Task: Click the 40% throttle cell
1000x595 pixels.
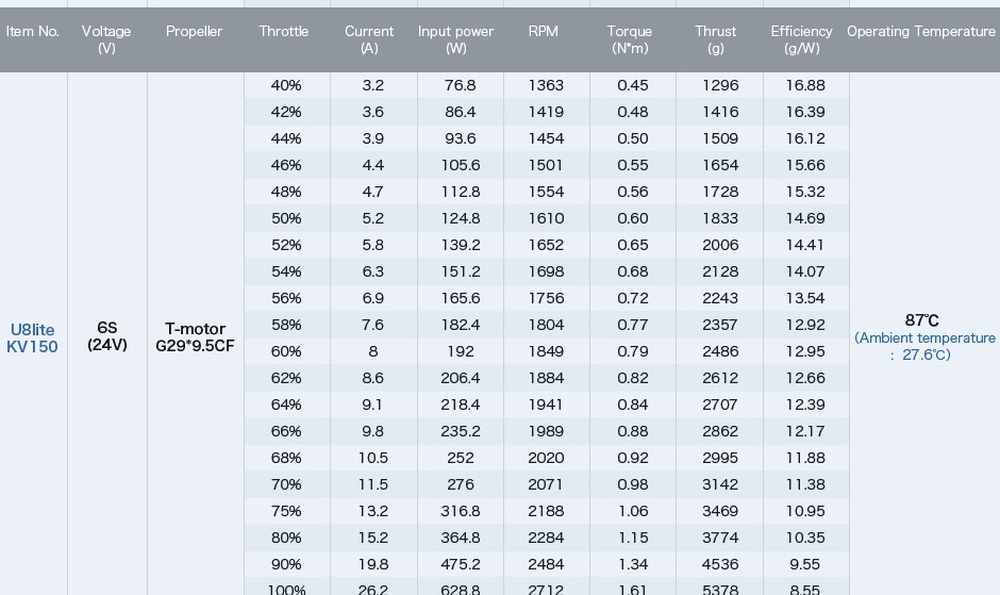Action: coord(286,85)
